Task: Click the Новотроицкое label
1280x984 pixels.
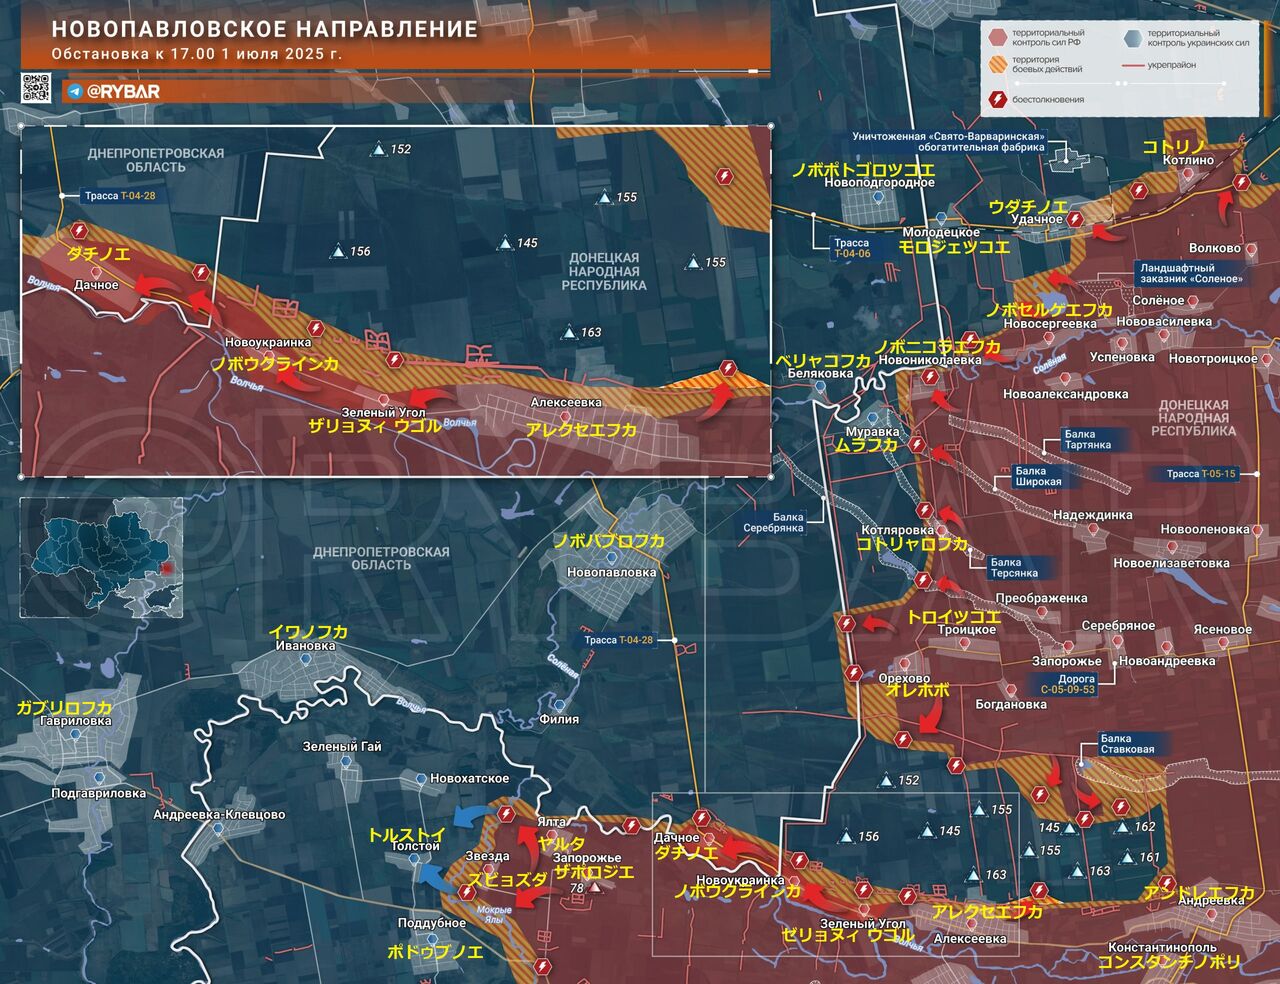Action: click(1213, 358)
